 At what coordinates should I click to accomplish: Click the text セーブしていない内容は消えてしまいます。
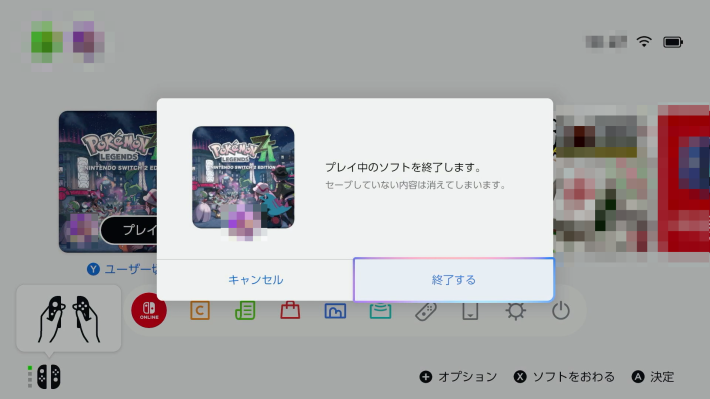pos(416,185)
